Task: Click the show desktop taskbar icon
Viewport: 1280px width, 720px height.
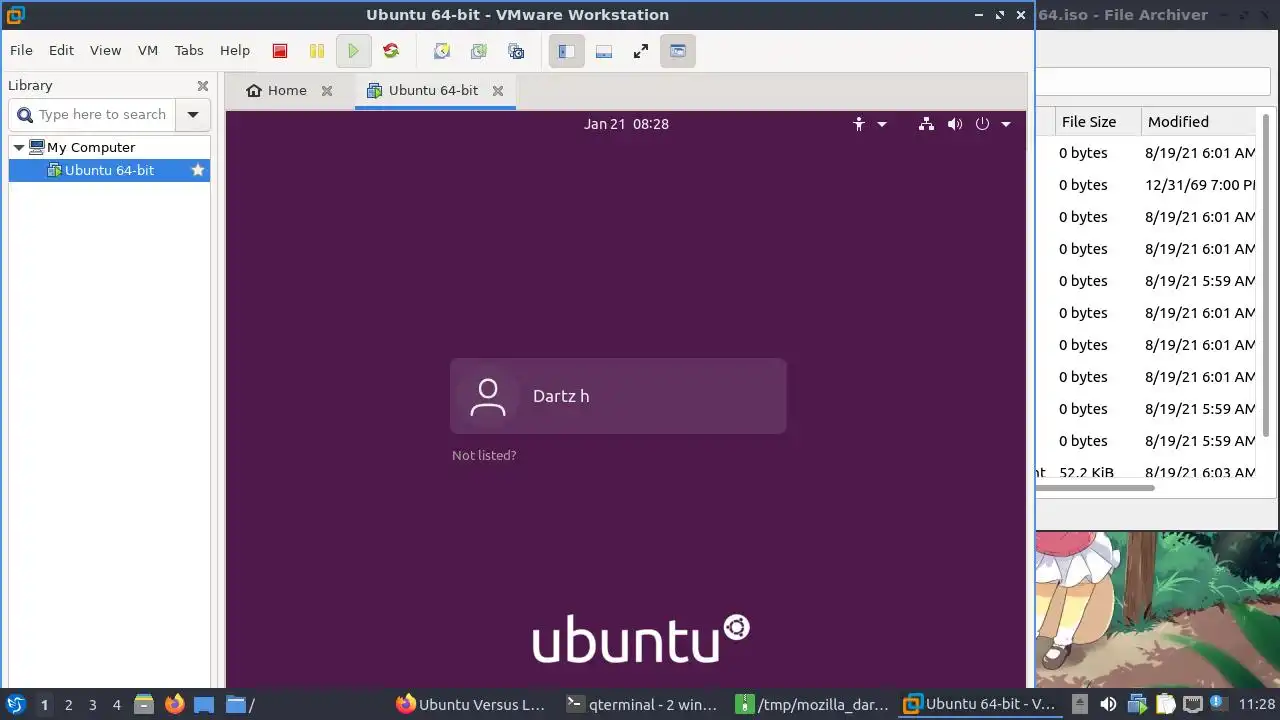Action: (204, 705)
